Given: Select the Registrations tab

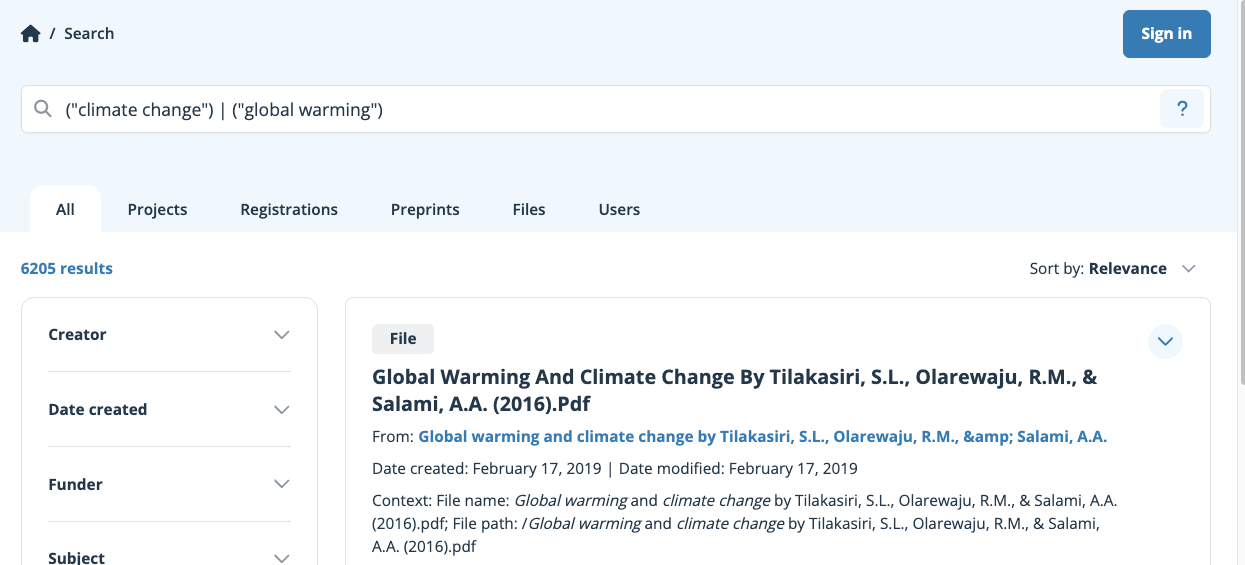Looking at the screenshot, I should (x=289, y=209).
